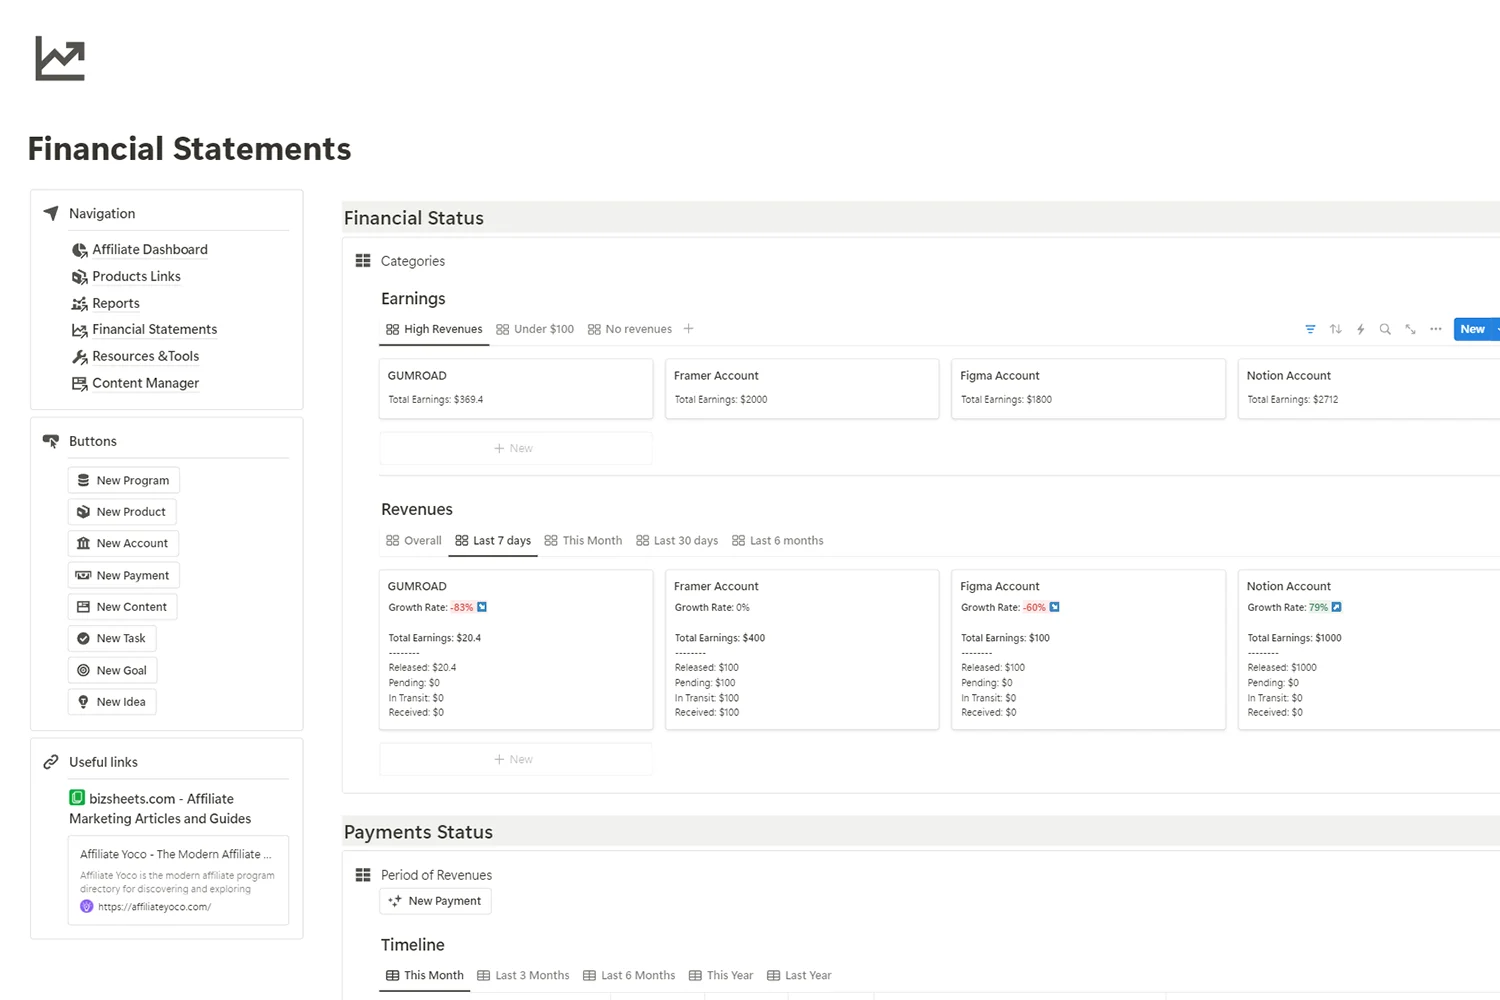Image resolution: width=1500 pixels, height=1000 pixels.
Task: Open Financial Statements navigation link
Action: pyautogui.click(x=154, y=330)
